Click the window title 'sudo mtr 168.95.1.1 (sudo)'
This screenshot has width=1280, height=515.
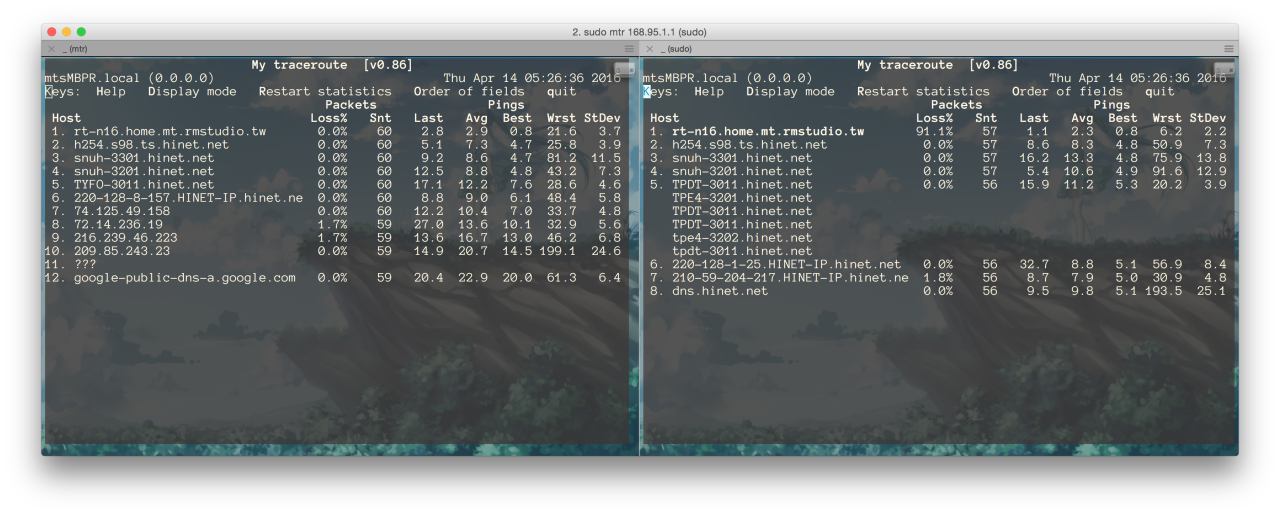(x=639, y=32)
